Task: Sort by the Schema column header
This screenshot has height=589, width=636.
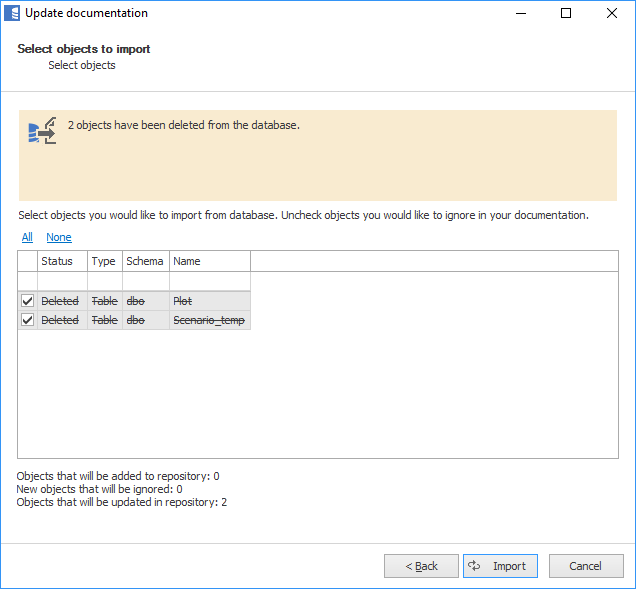Action: point(145,261)
